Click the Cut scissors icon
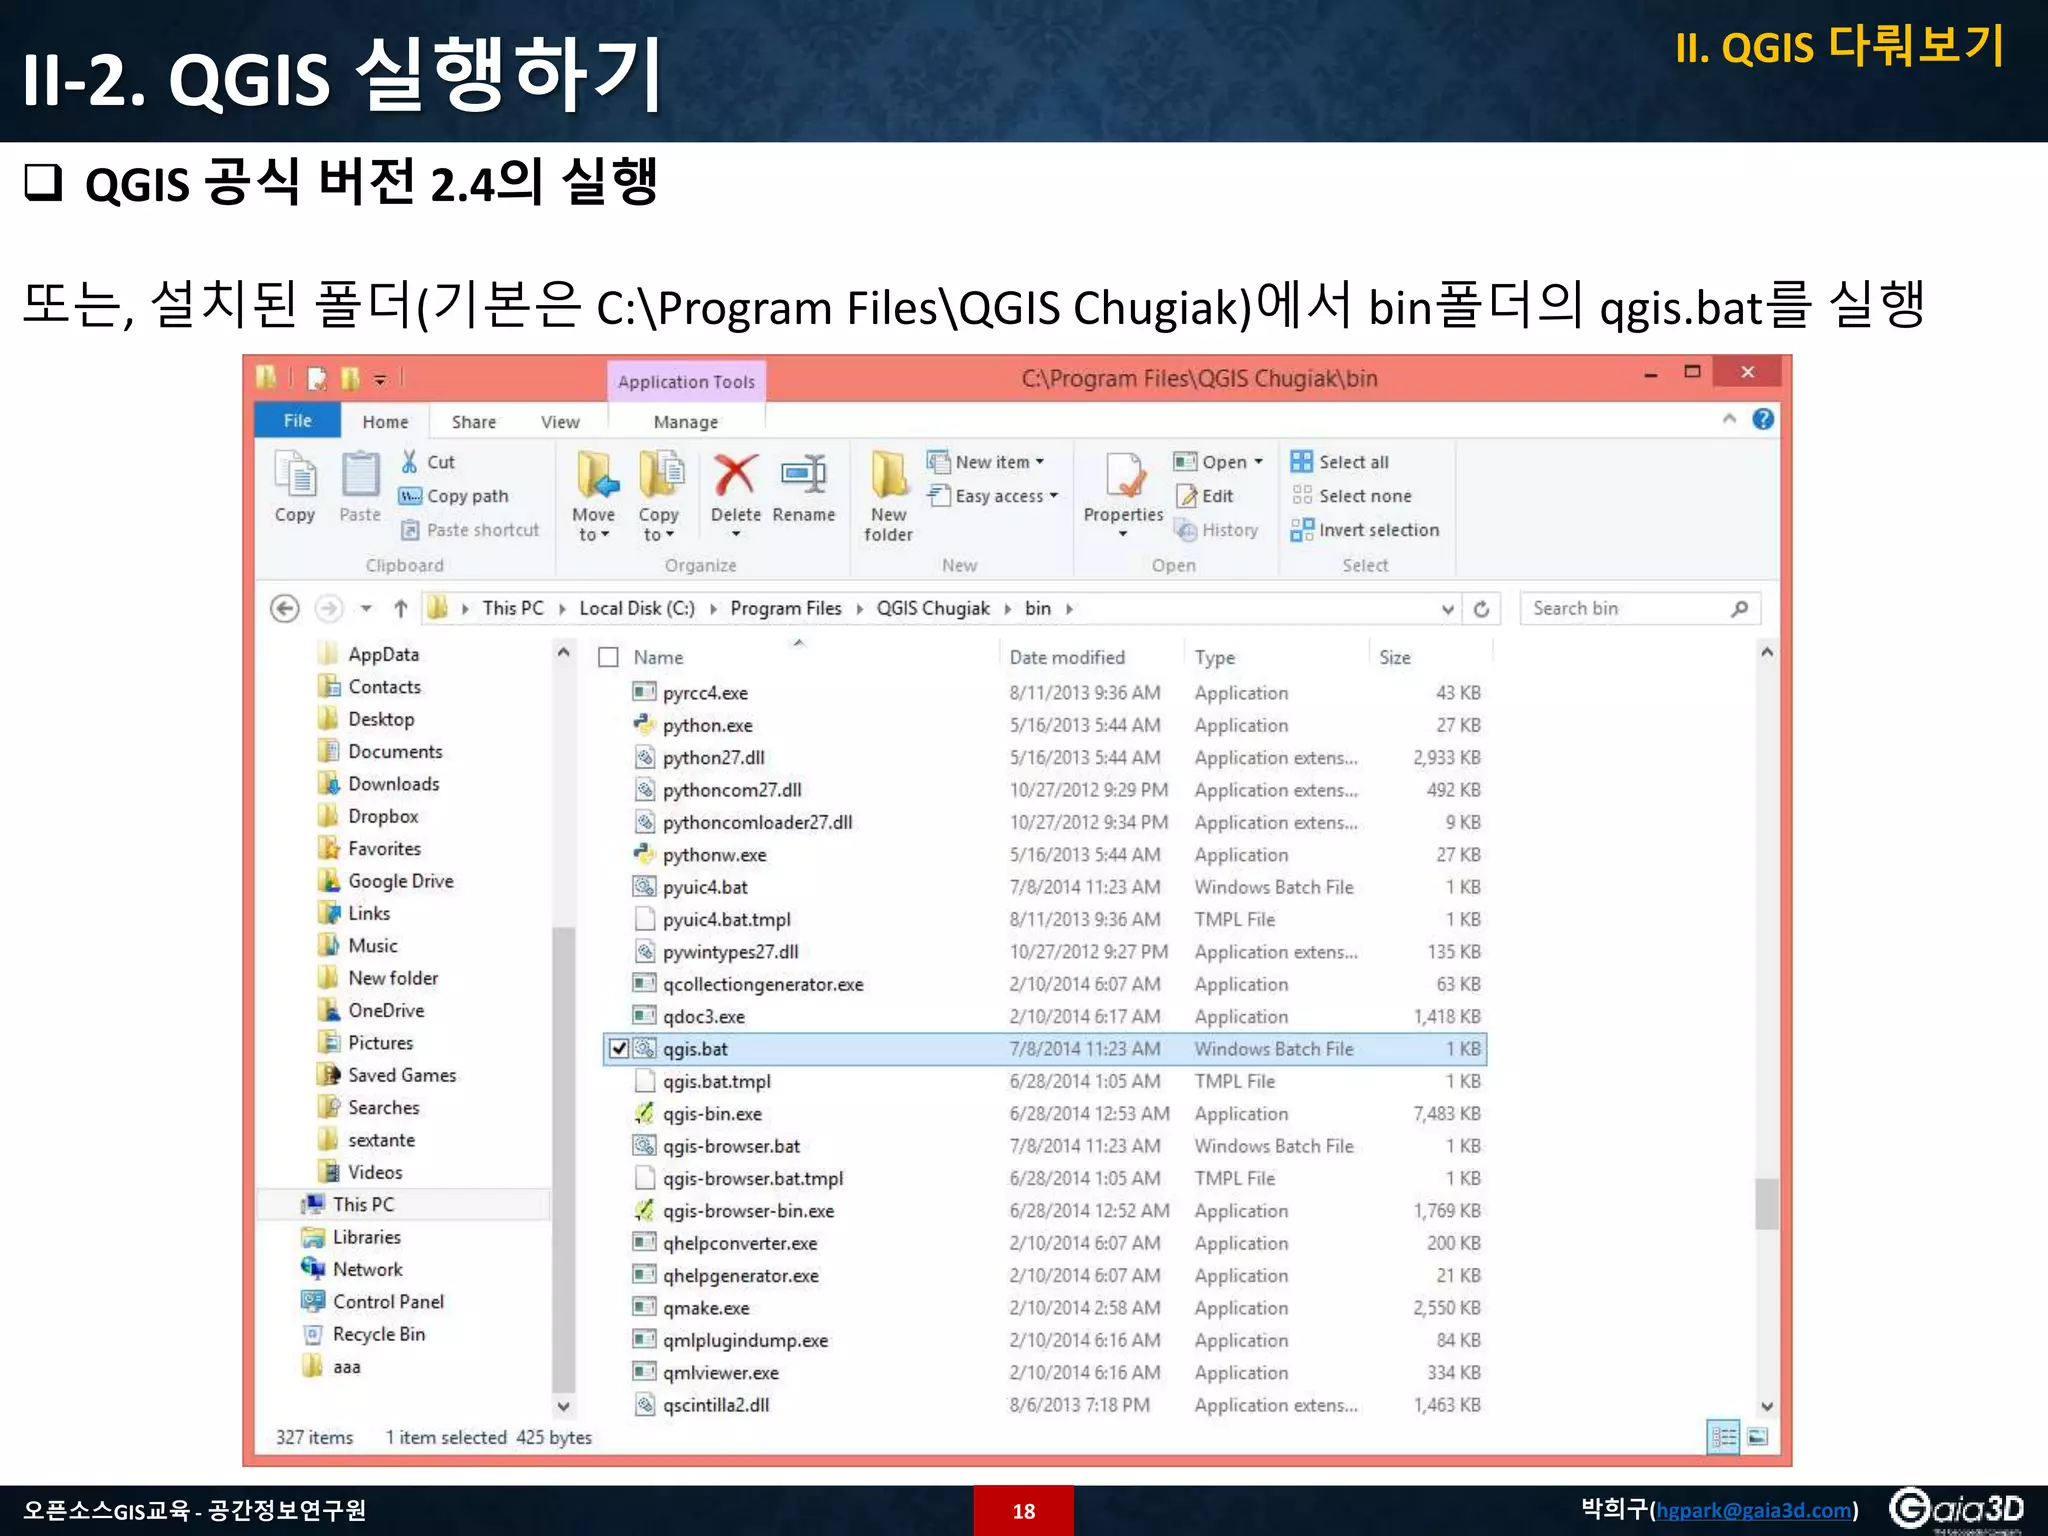The height and width of the screenshot is (1536, 2048). click(409, 461)
